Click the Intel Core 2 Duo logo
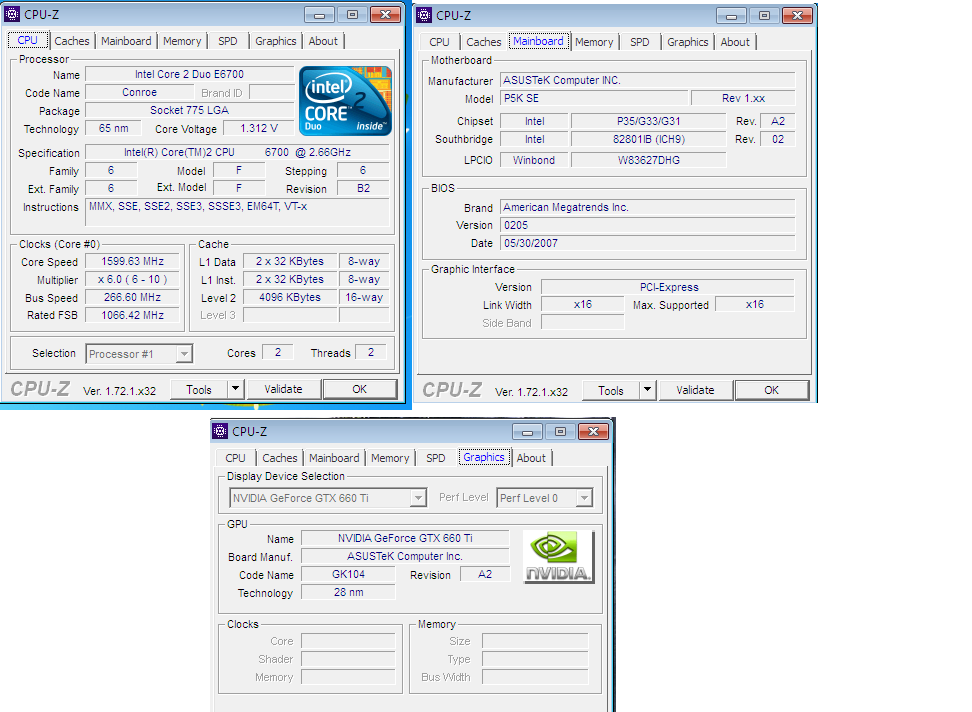This screenshot has height=712, width=972. (x=345, y=101)
